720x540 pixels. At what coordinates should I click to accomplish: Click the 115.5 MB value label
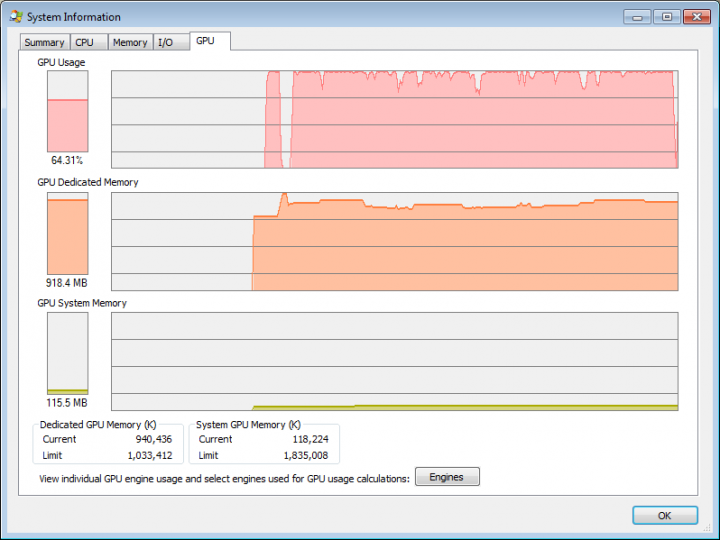coord(67,403)
